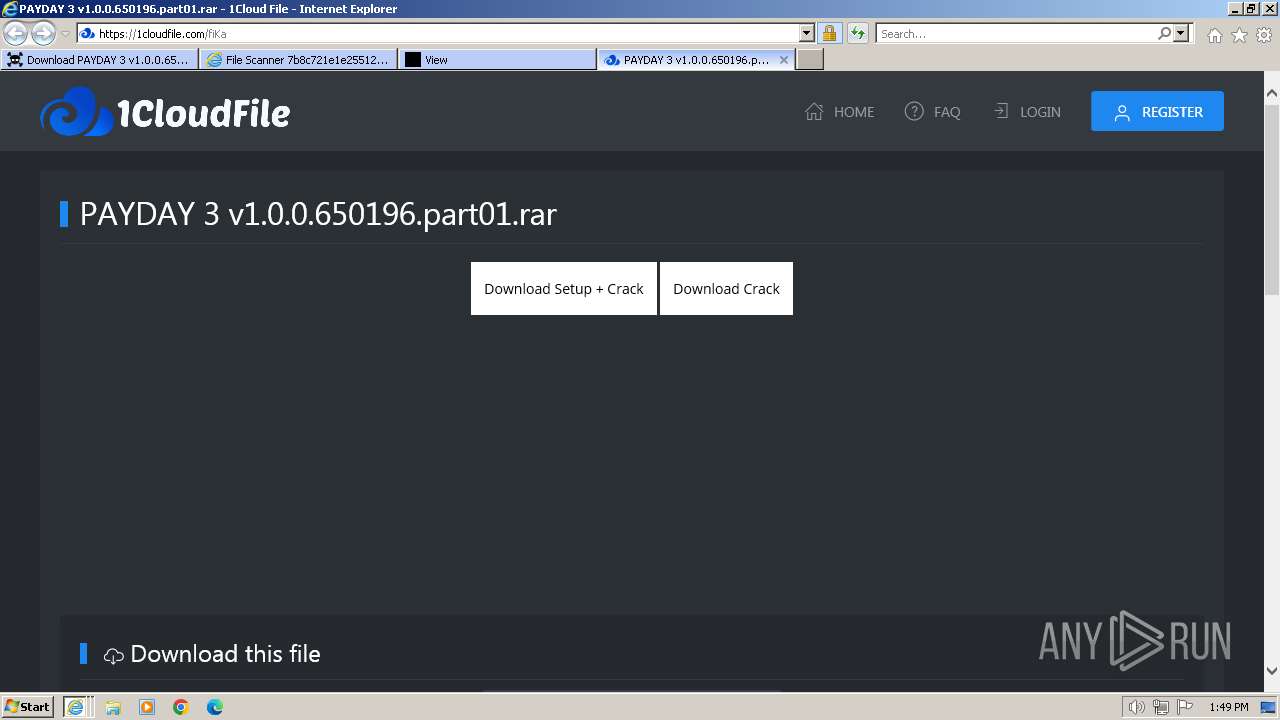
Task: Switch to the Download PAYDAY 3 tab
Action: [x=100, y=60]
